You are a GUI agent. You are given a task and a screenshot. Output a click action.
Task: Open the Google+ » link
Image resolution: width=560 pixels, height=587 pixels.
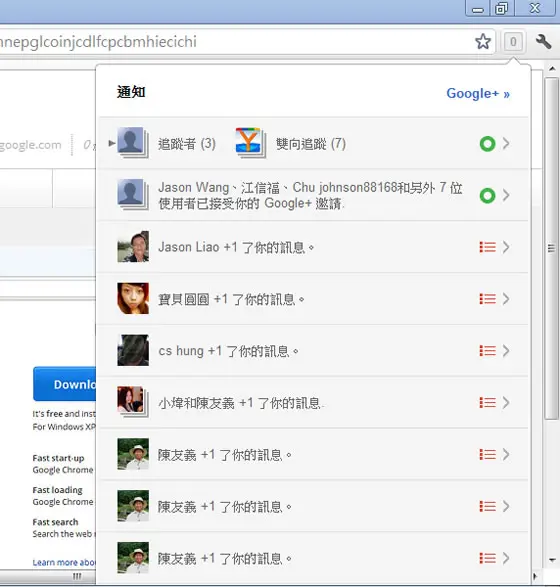pyautogui.click(x=478, y=93)
